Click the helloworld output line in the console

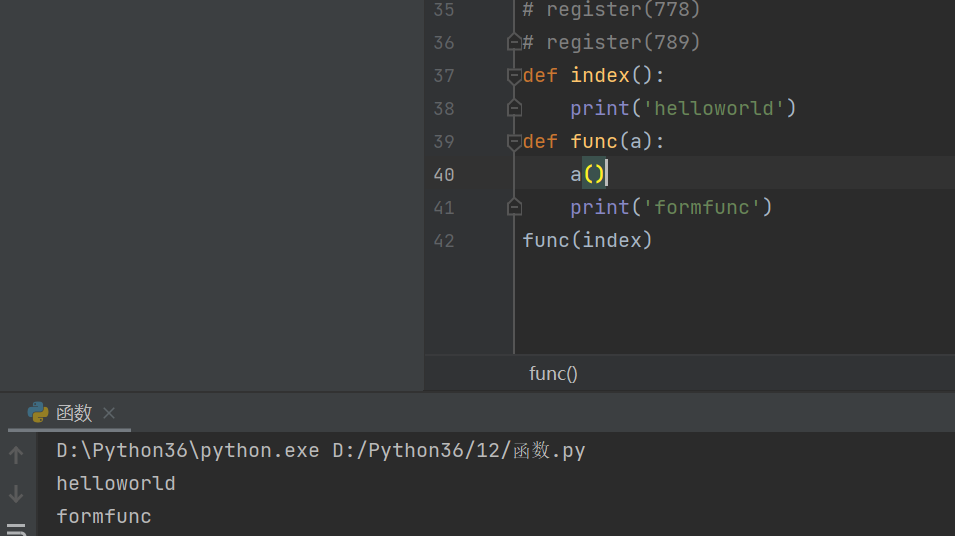point(116,484)
